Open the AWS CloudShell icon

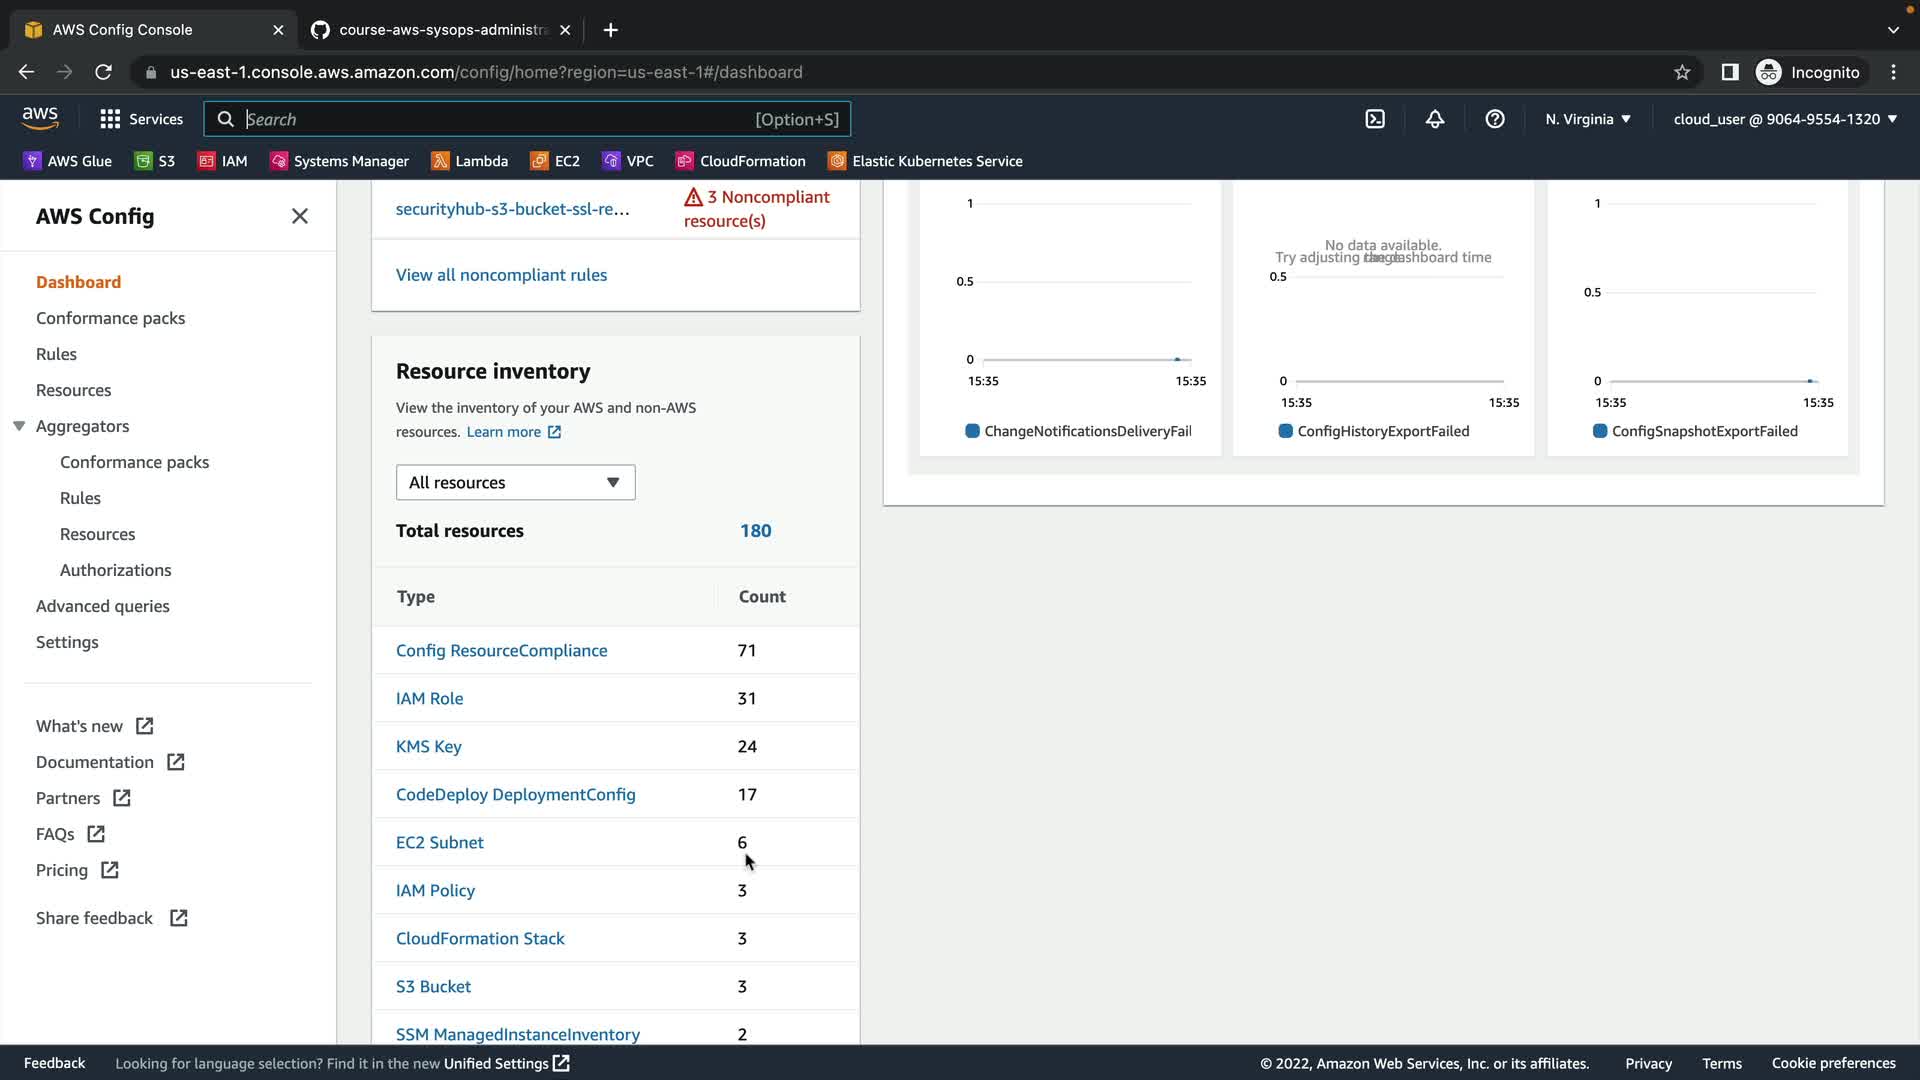tap(1375, 119)
